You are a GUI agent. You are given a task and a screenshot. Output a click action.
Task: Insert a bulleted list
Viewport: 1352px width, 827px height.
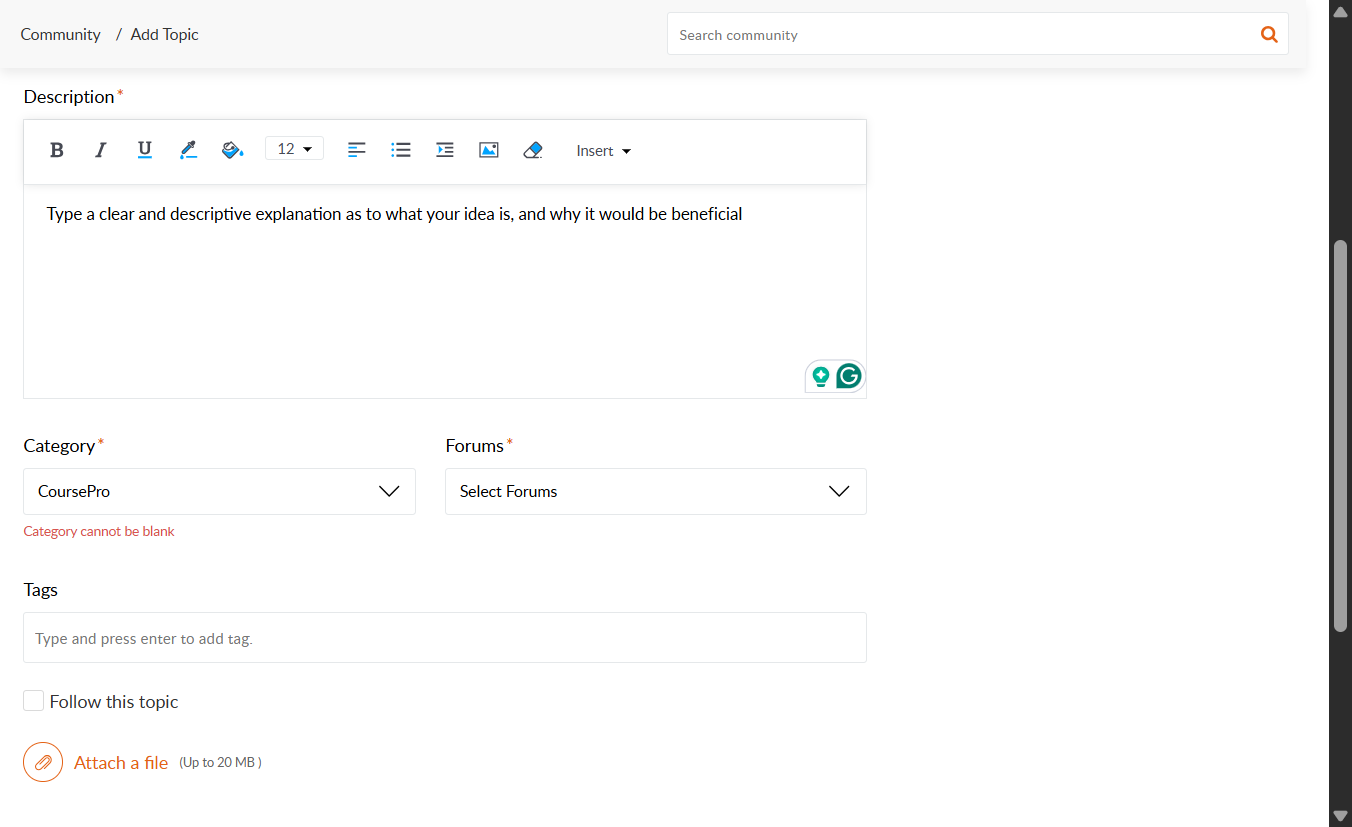[401, 150]
